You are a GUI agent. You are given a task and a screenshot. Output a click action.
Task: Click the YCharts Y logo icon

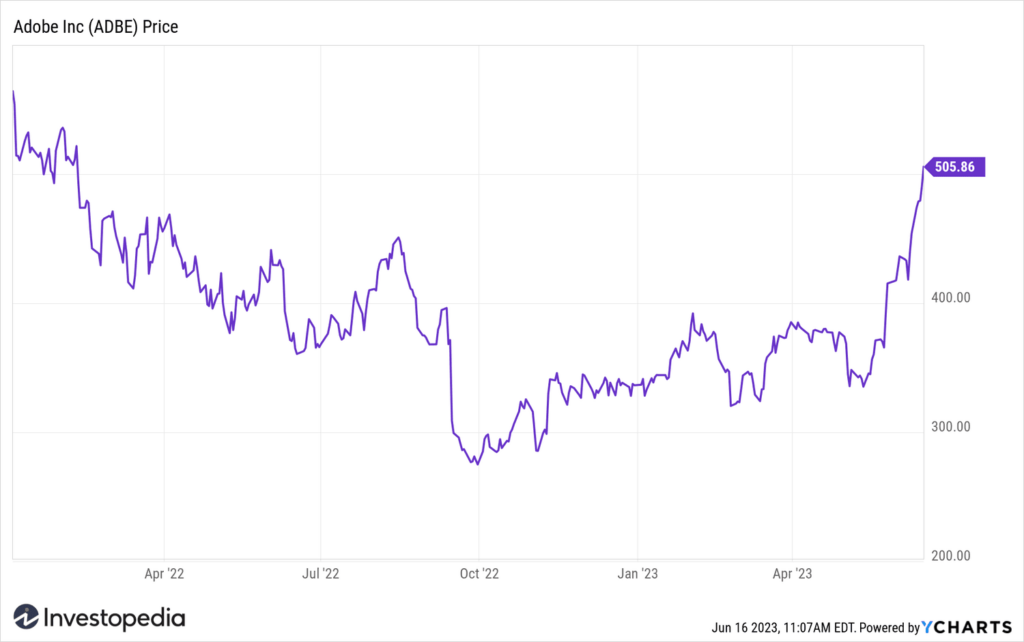tap(928, 627)
